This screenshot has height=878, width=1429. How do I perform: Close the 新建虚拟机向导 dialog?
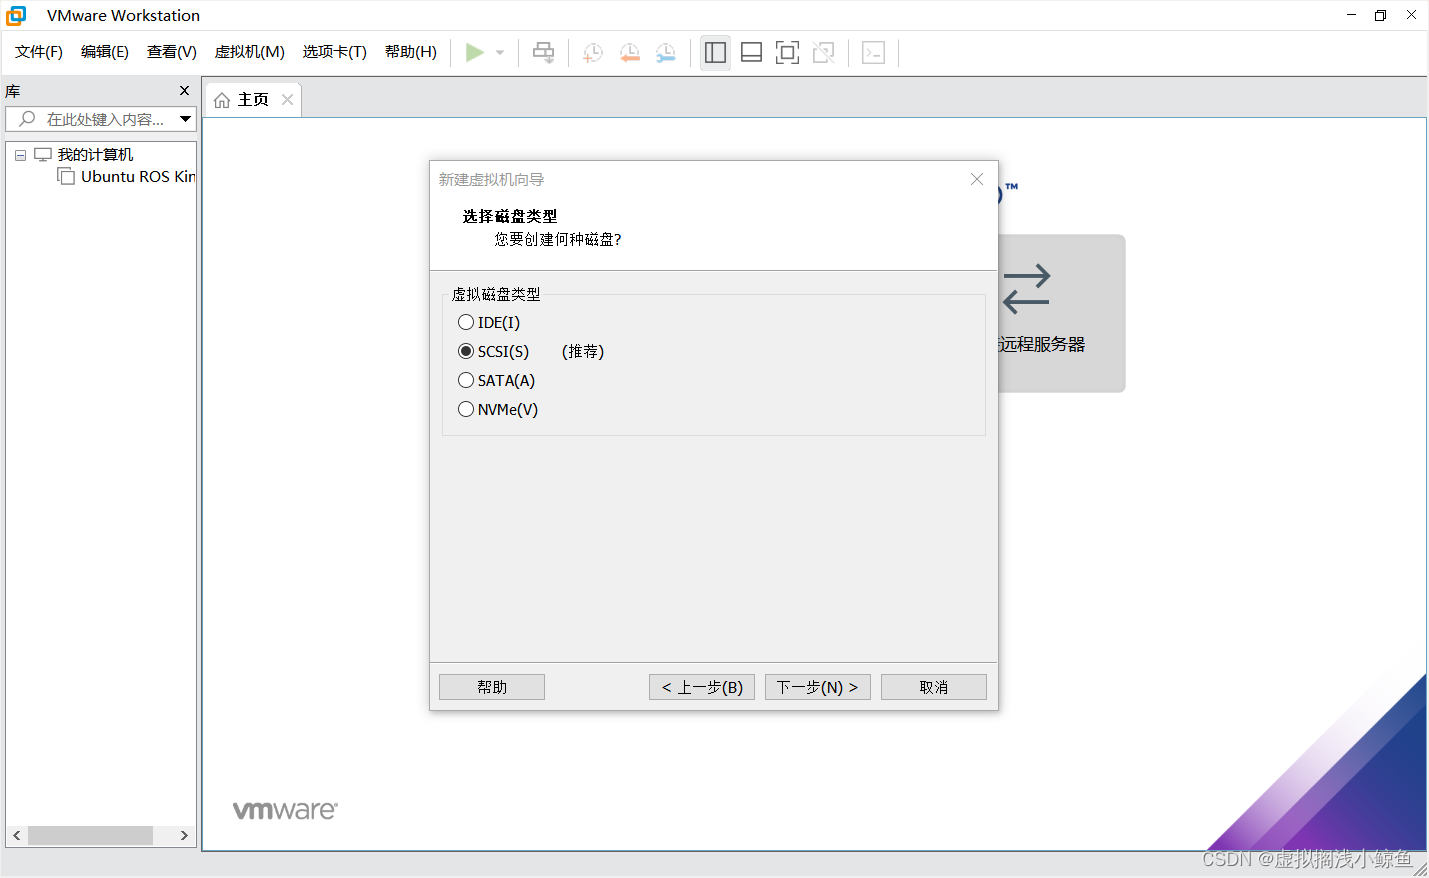(977, 179)
